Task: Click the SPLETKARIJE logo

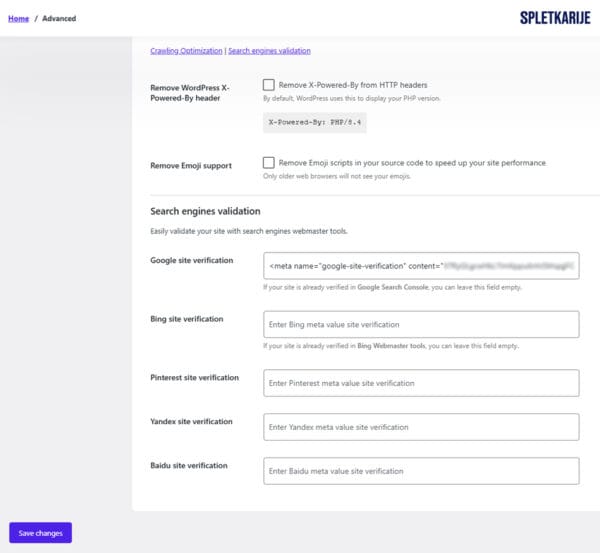Action: pos(555,18)
